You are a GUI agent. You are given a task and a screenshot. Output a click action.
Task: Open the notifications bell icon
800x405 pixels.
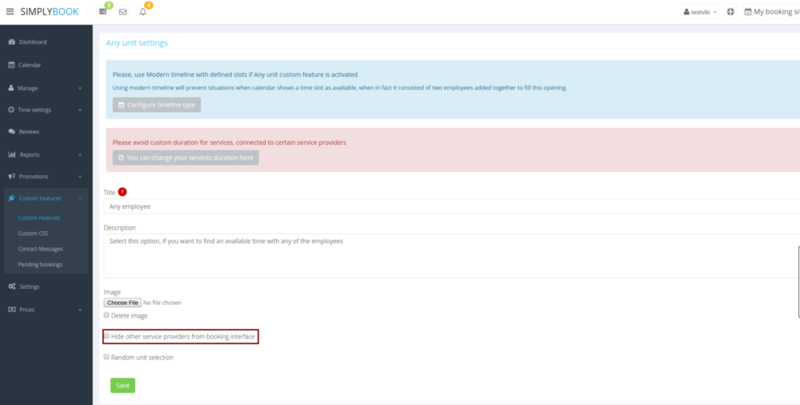pos(144,12)
